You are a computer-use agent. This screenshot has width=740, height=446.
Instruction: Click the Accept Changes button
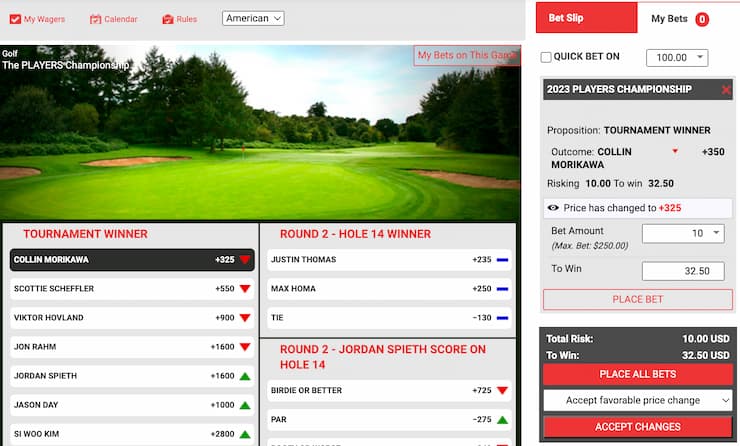[638, 427]
